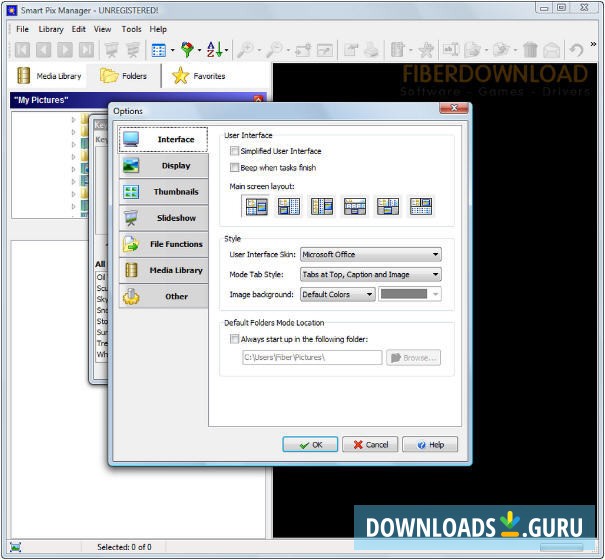The width and height of the screenshot is (605, 560).
Task: Click the view mode table icon in toolbar
Action: [x=159, y=50]
